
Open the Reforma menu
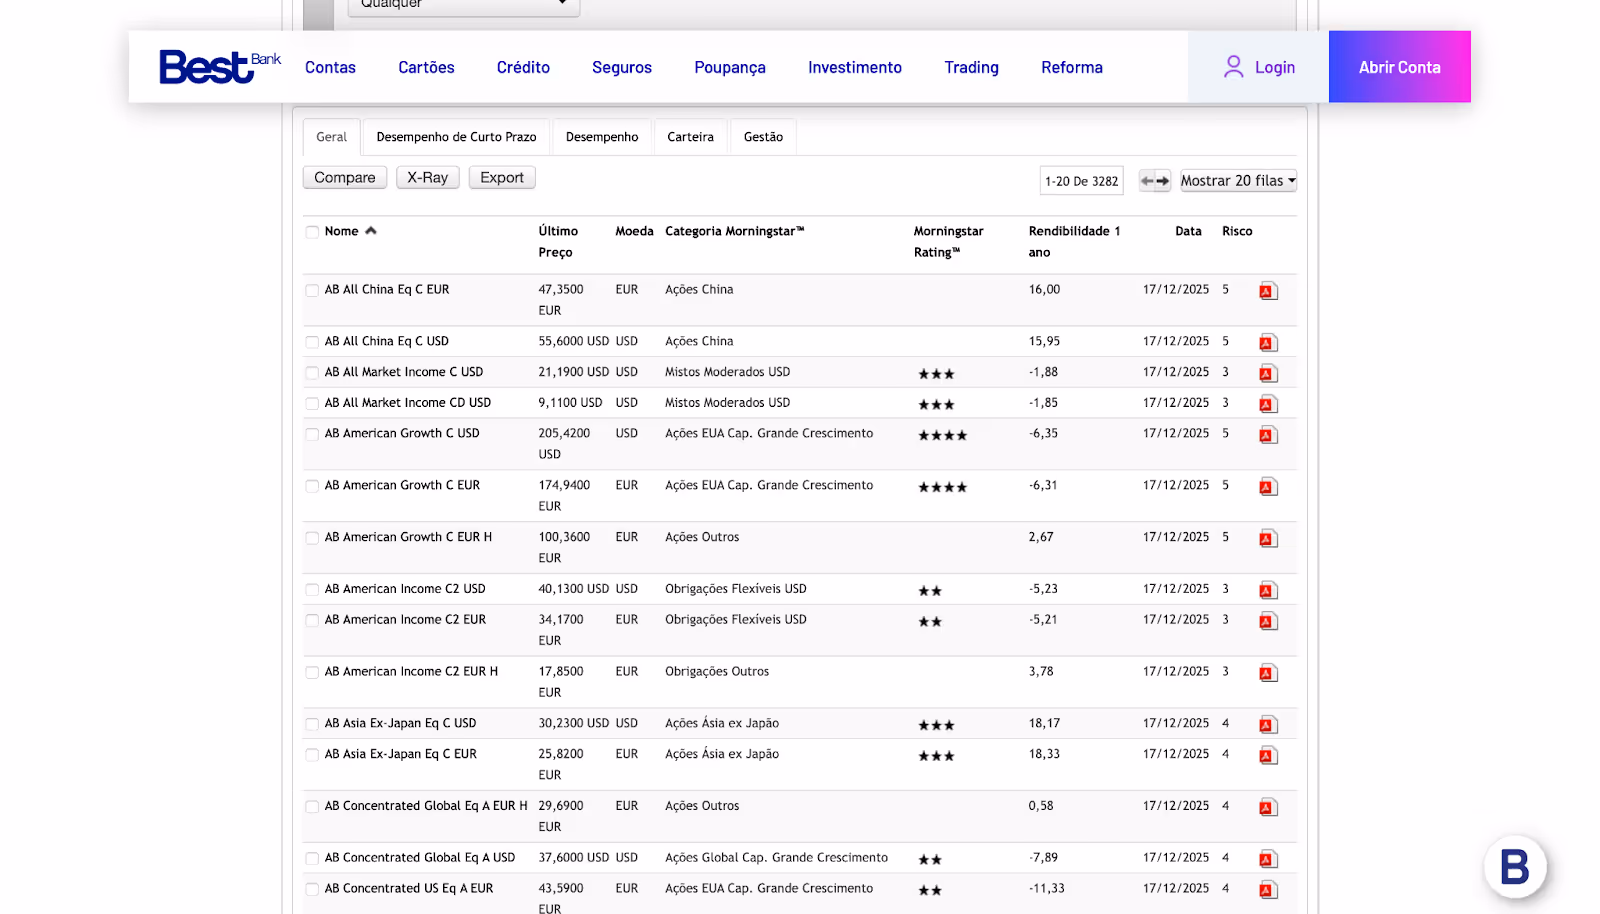(1072, 67)
